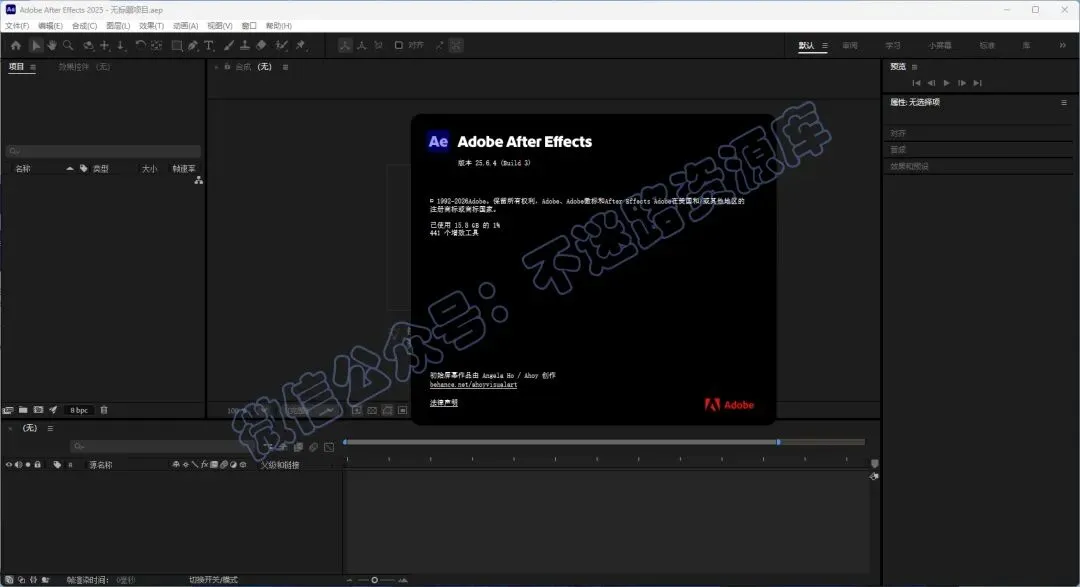1080x587 pixels.
Task: Toggle the shy layer switch in timeline header
Action: 176,465
